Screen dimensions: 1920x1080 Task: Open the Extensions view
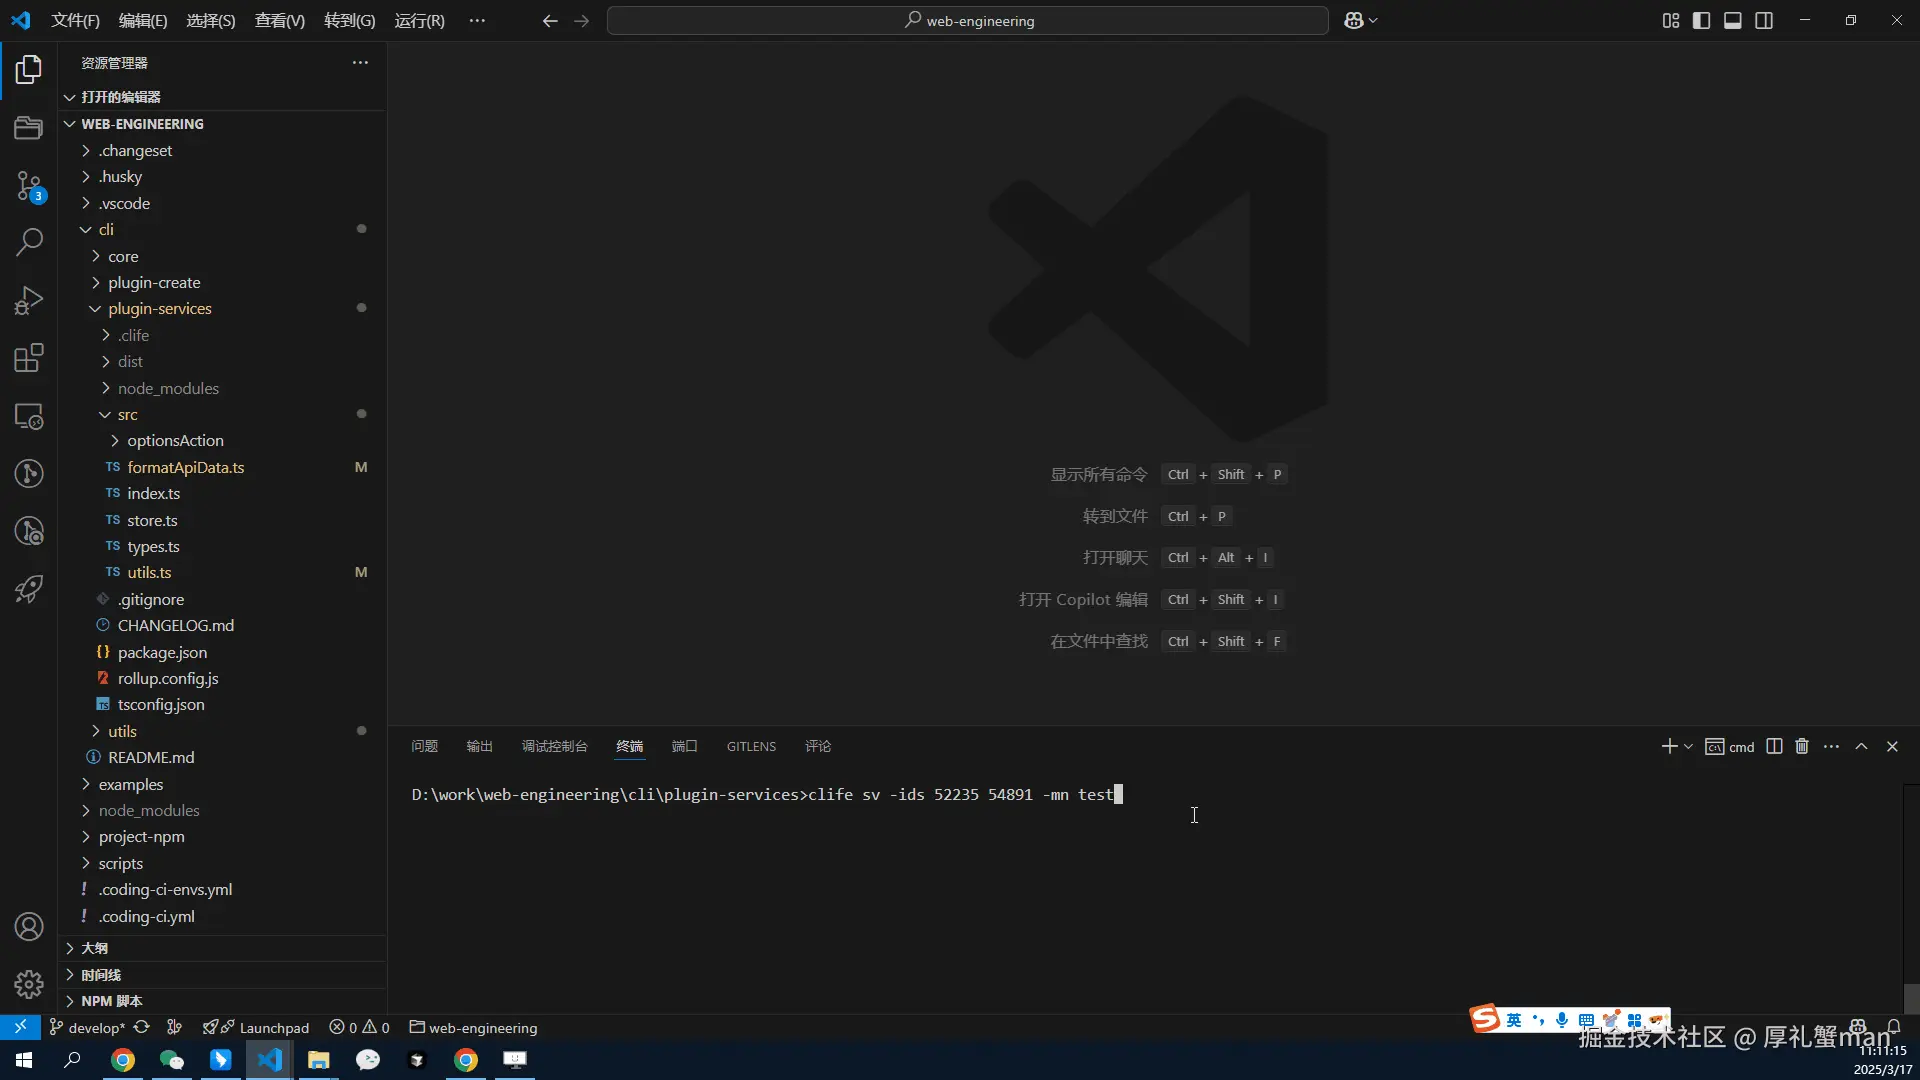click(x=29, y=357)
